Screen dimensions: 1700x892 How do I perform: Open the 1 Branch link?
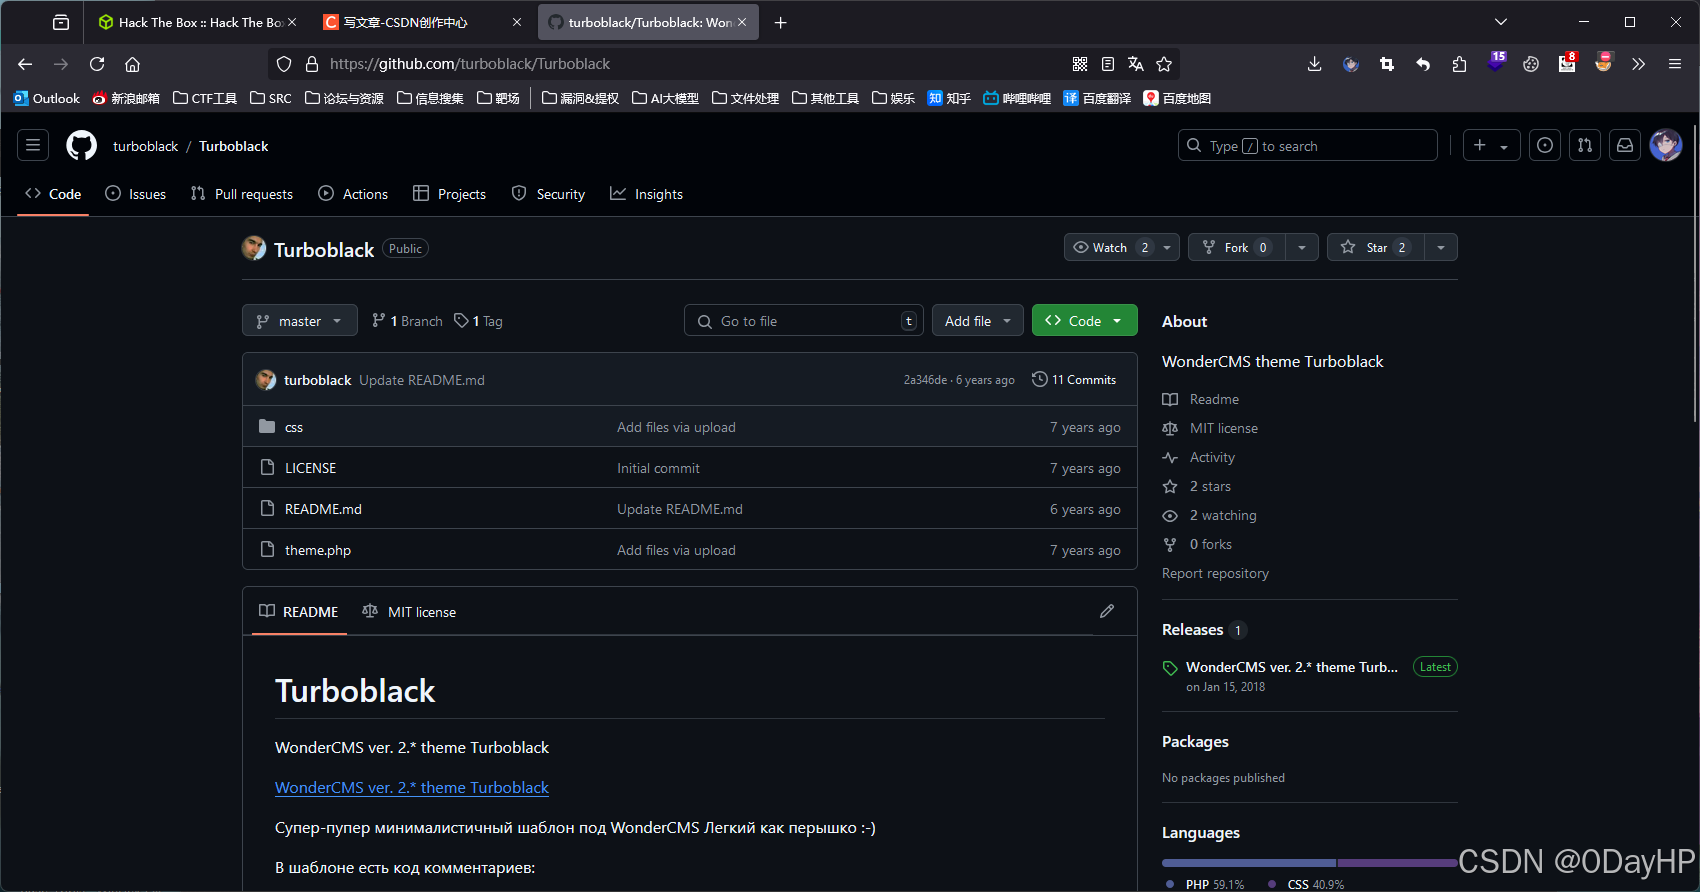coord(407,321)
